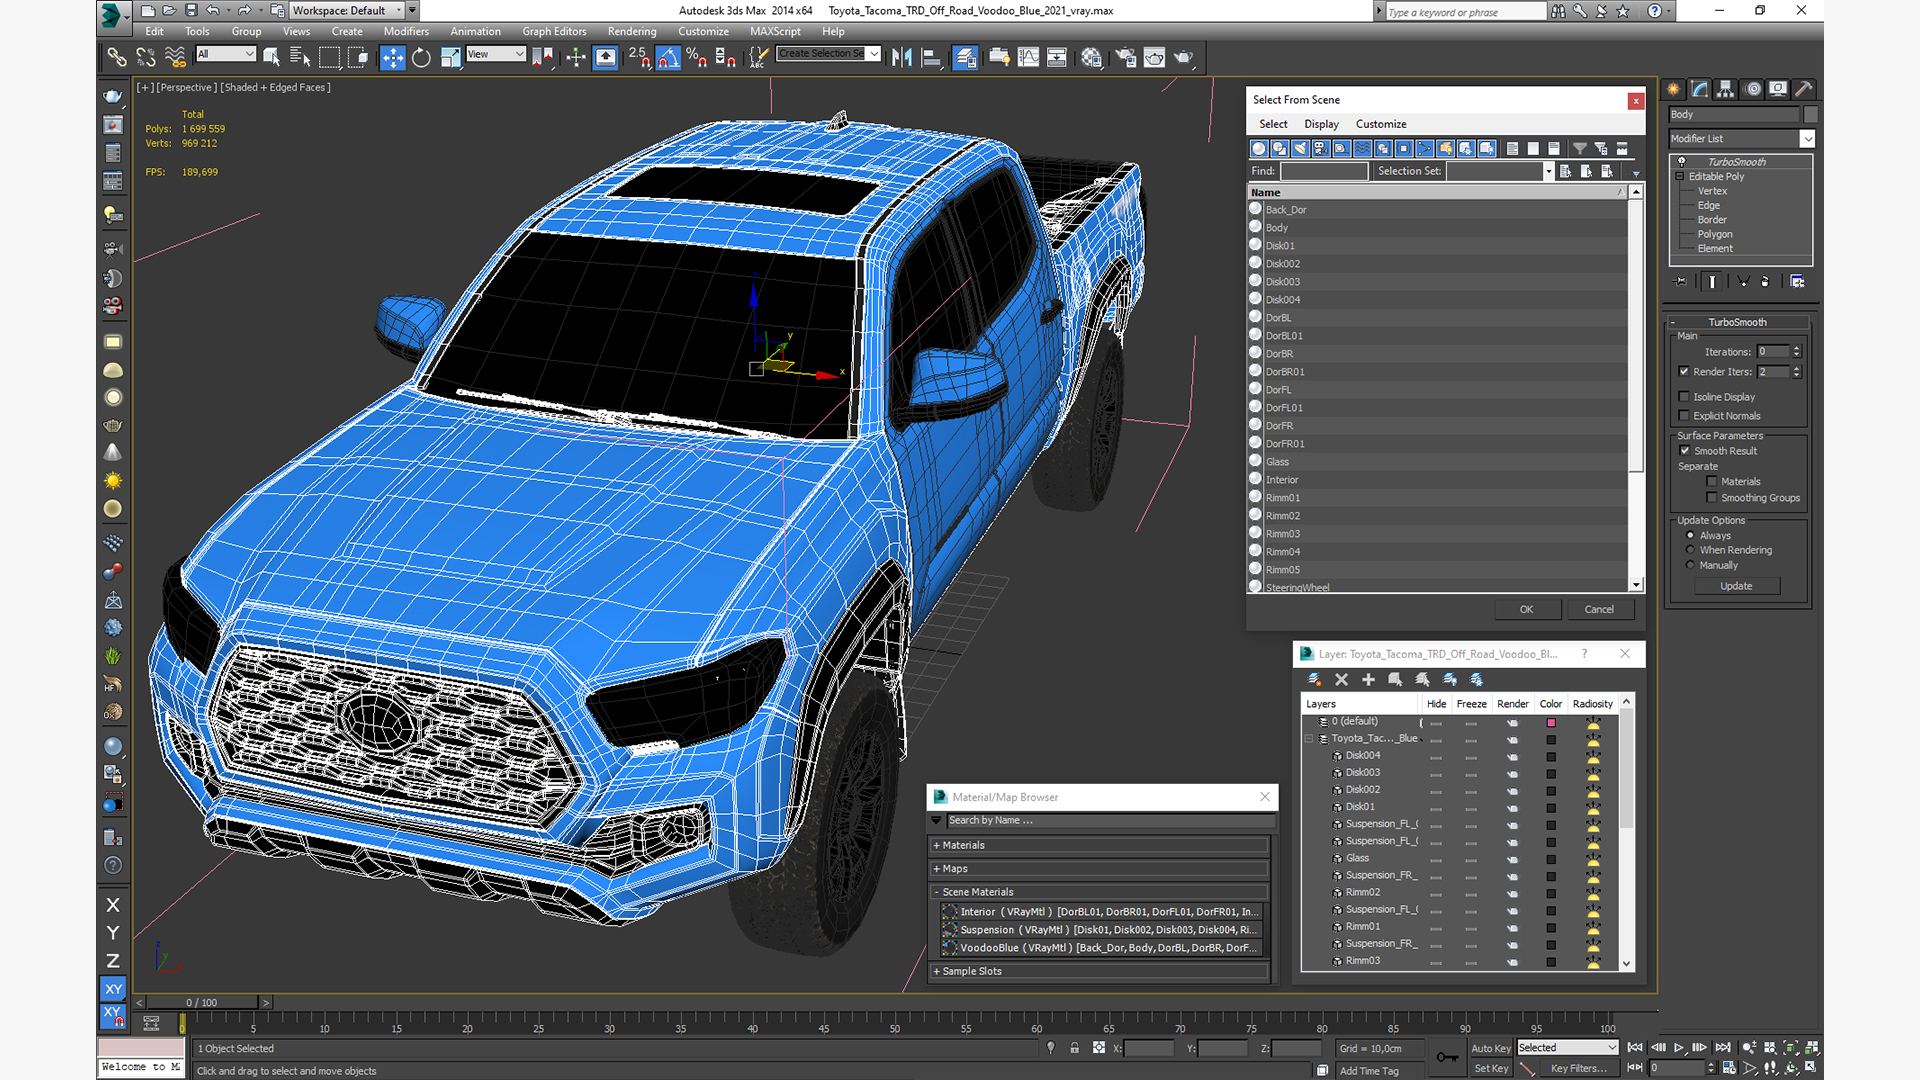Open the Utilities hammer panel tab
This screenshot has width=1920, height=1080.
(x=1804, y=89)
